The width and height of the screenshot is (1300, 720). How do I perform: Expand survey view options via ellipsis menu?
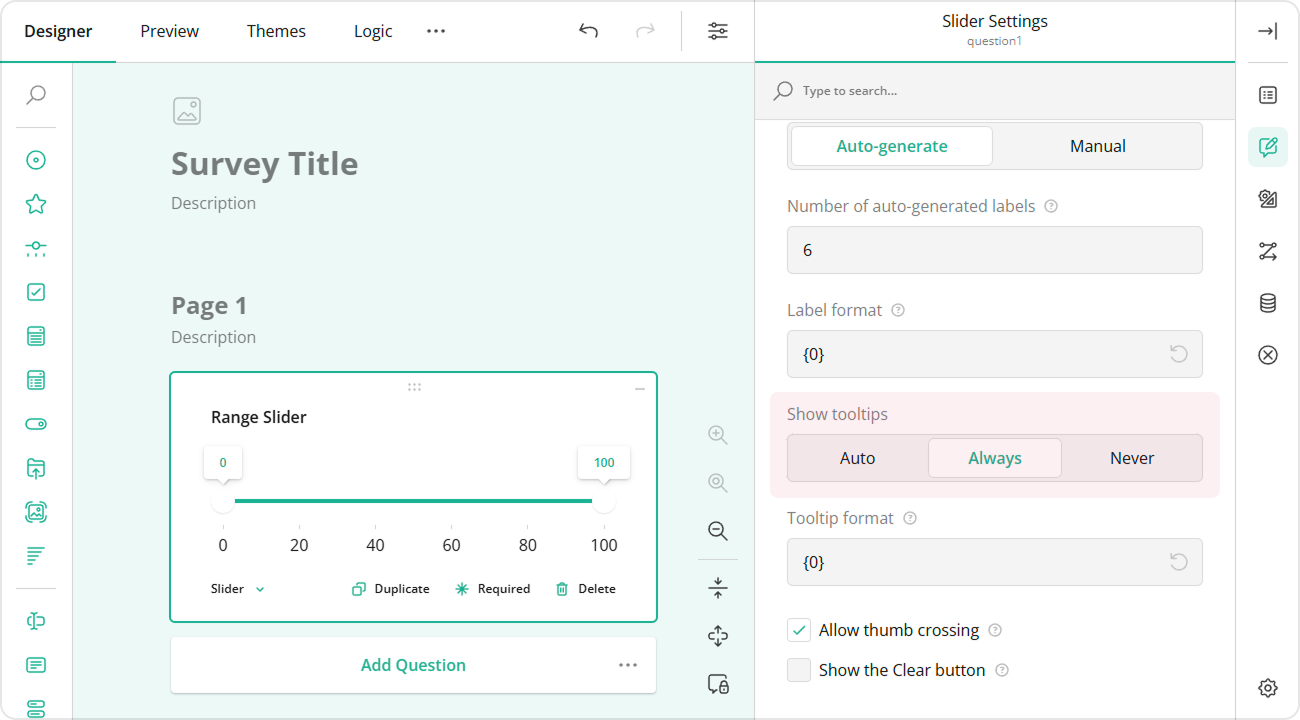coord(435,31)
